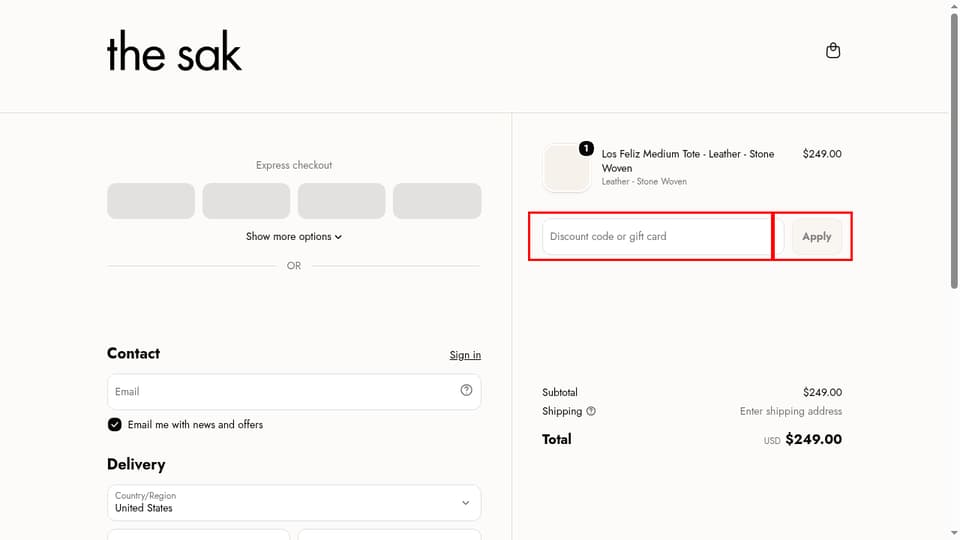Click the Delivery heading

pos(136,465)
